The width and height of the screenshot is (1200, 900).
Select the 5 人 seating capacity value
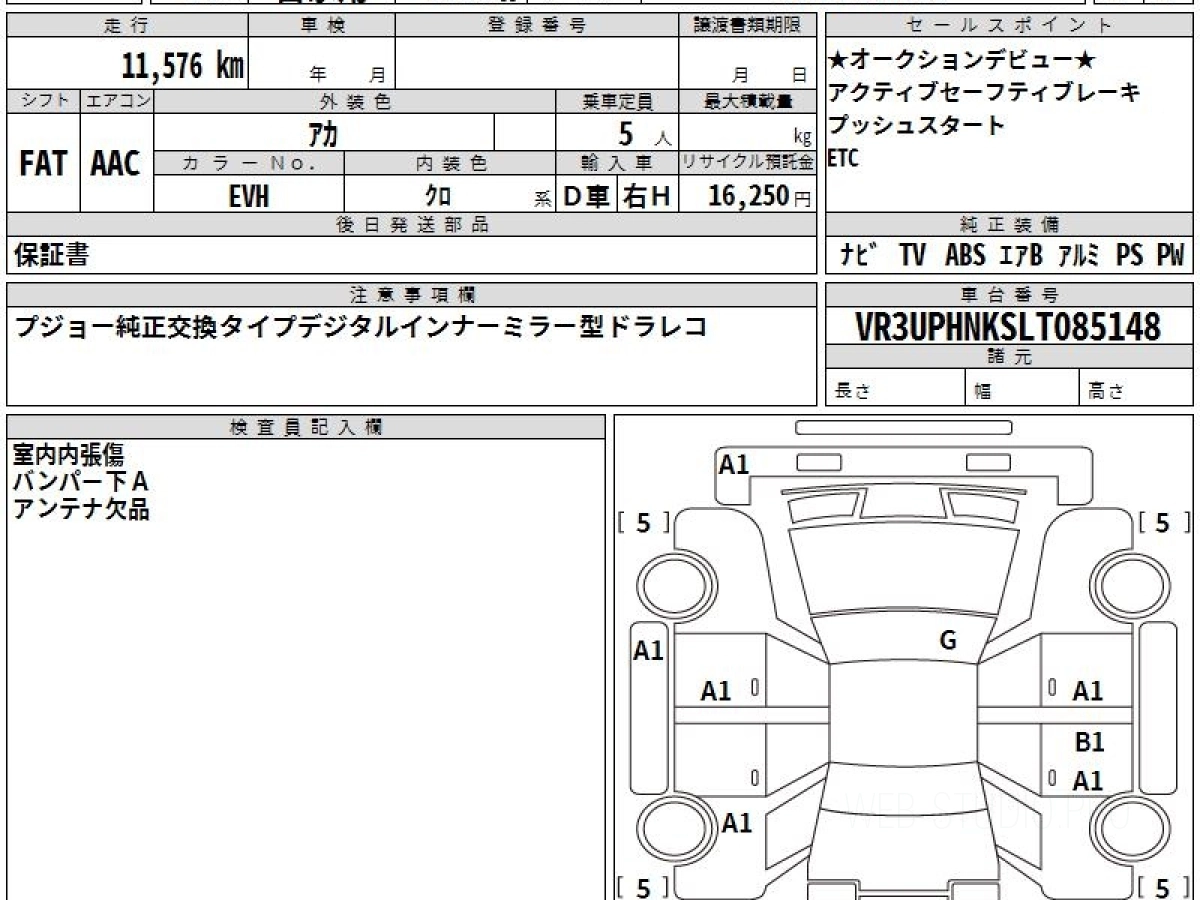click(x=645, y=134)
